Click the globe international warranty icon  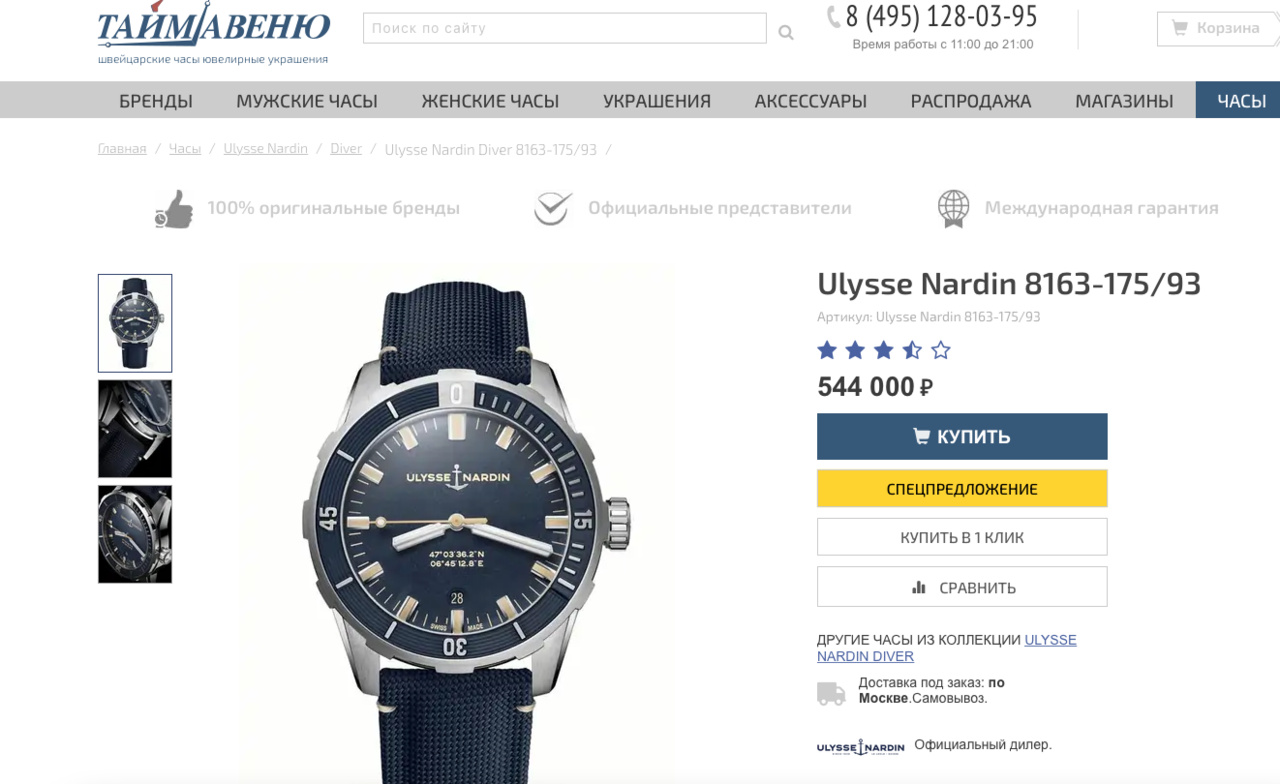tap(953, 208)
